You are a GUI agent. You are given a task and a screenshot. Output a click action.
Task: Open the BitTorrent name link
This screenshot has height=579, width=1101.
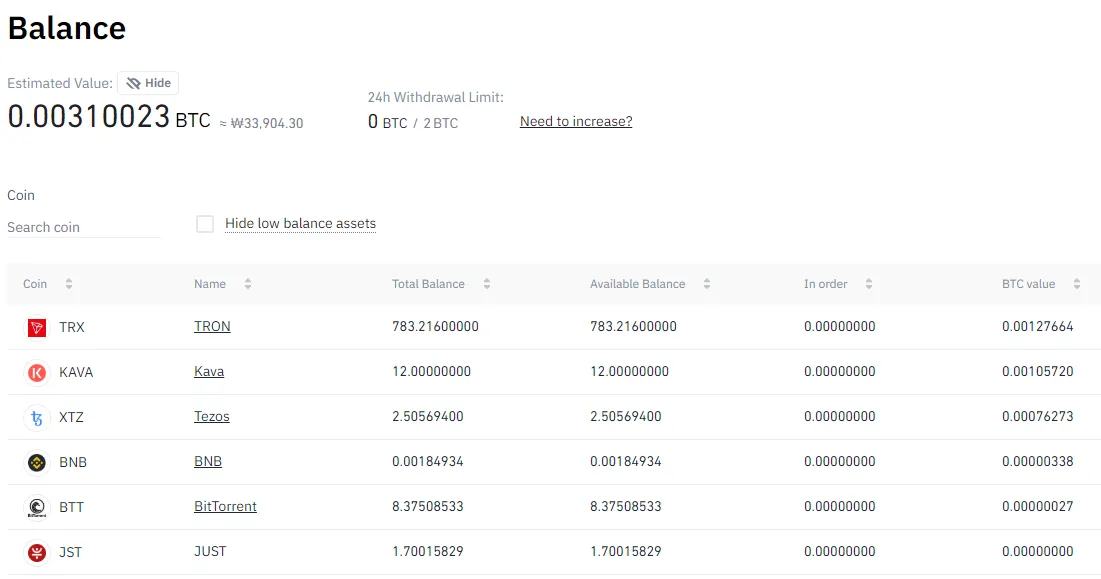(x=225, y=506)
